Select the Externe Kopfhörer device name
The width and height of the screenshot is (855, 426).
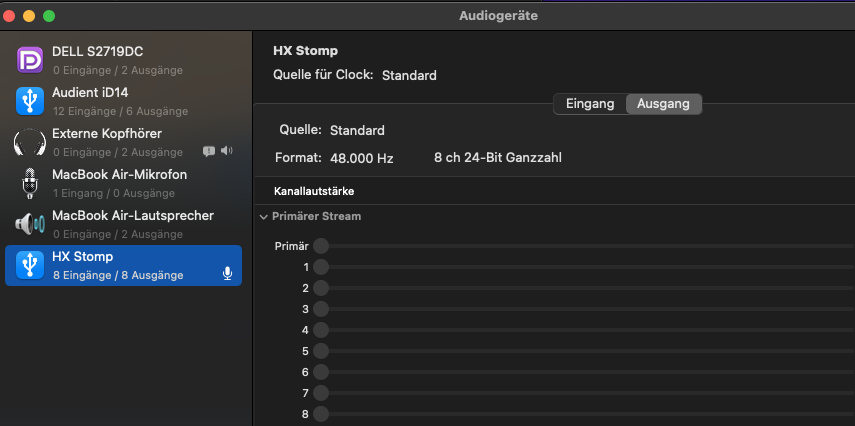coord(107,134)
